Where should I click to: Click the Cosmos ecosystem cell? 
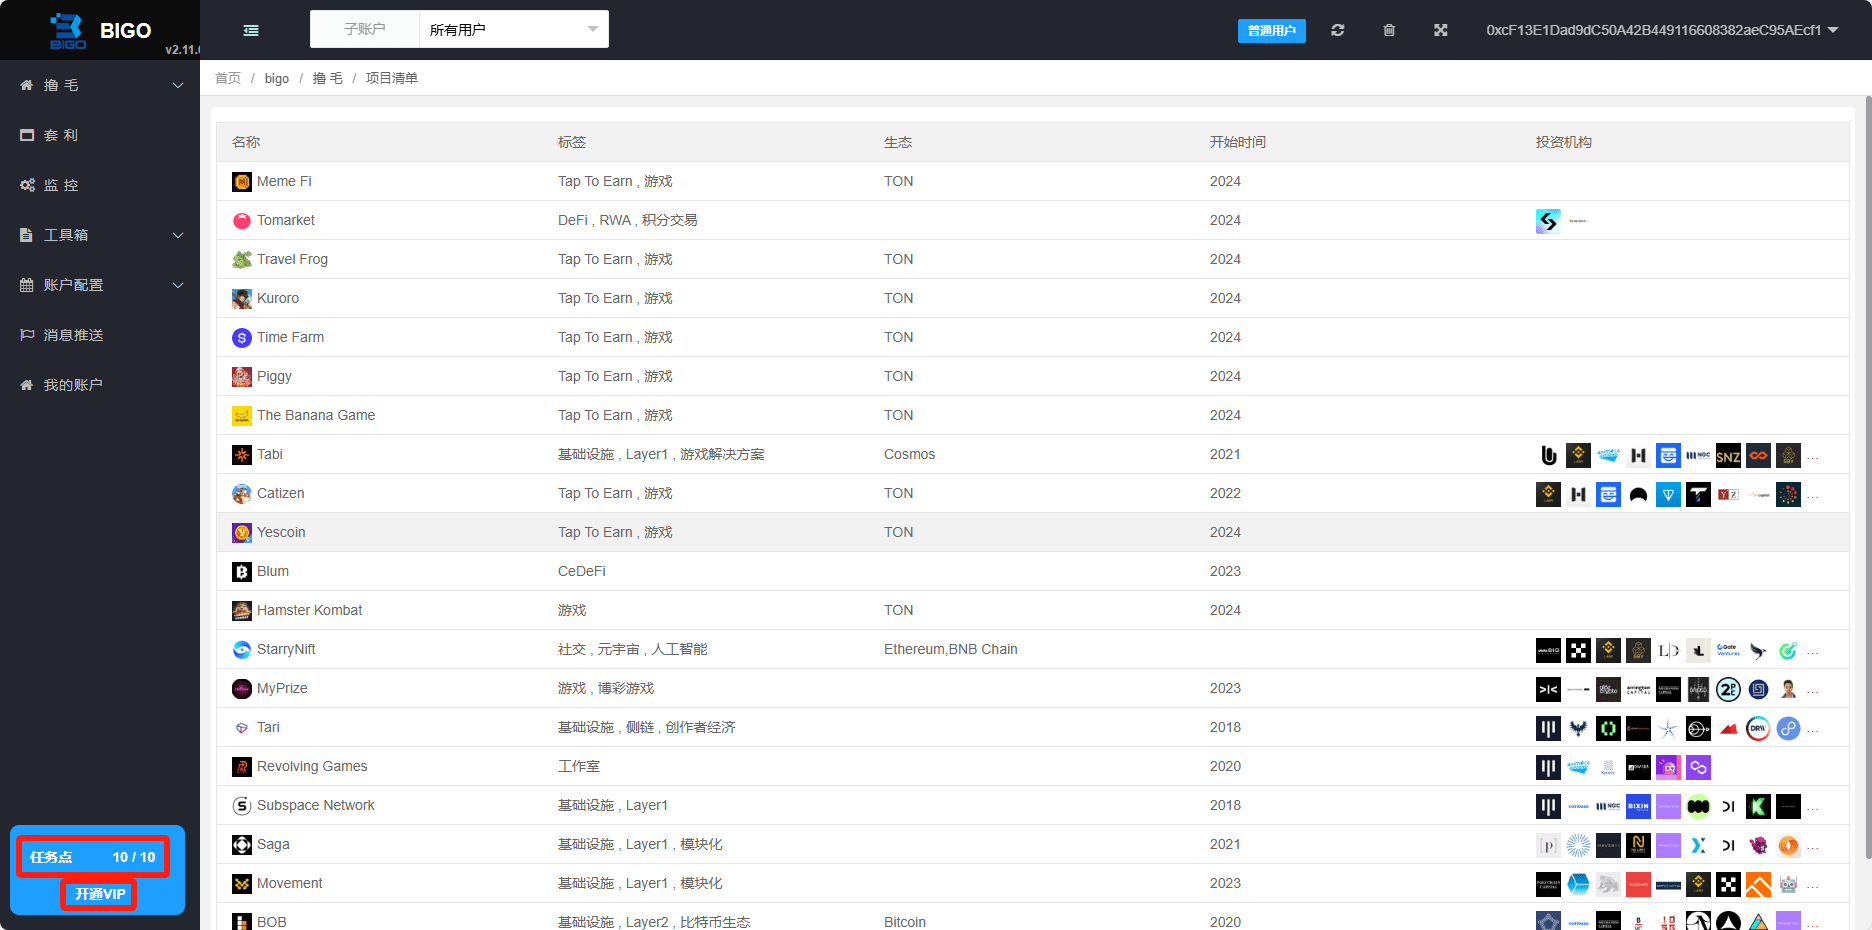tap(909, 454)
